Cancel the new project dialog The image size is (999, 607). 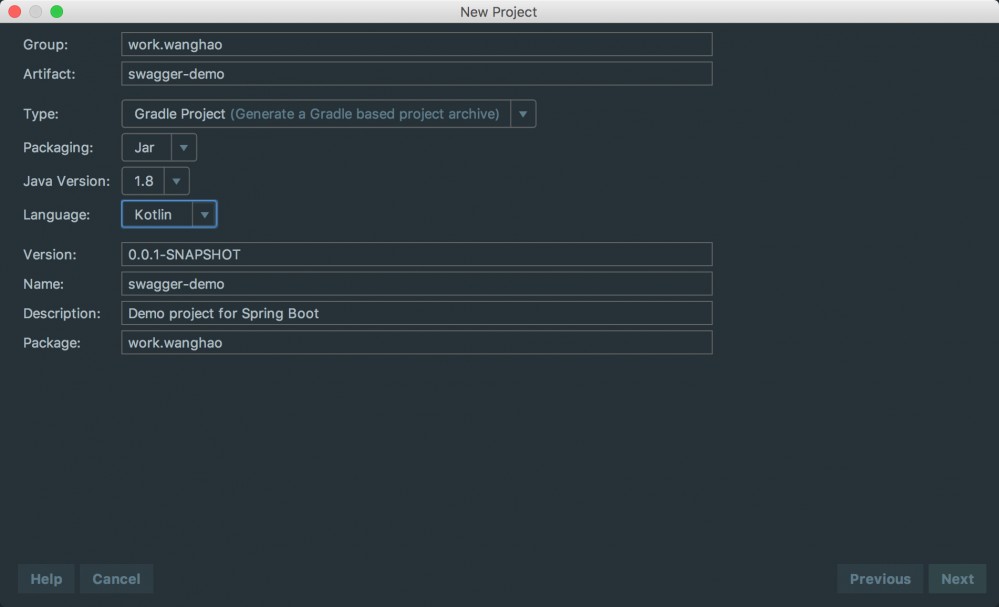[116, 578]
